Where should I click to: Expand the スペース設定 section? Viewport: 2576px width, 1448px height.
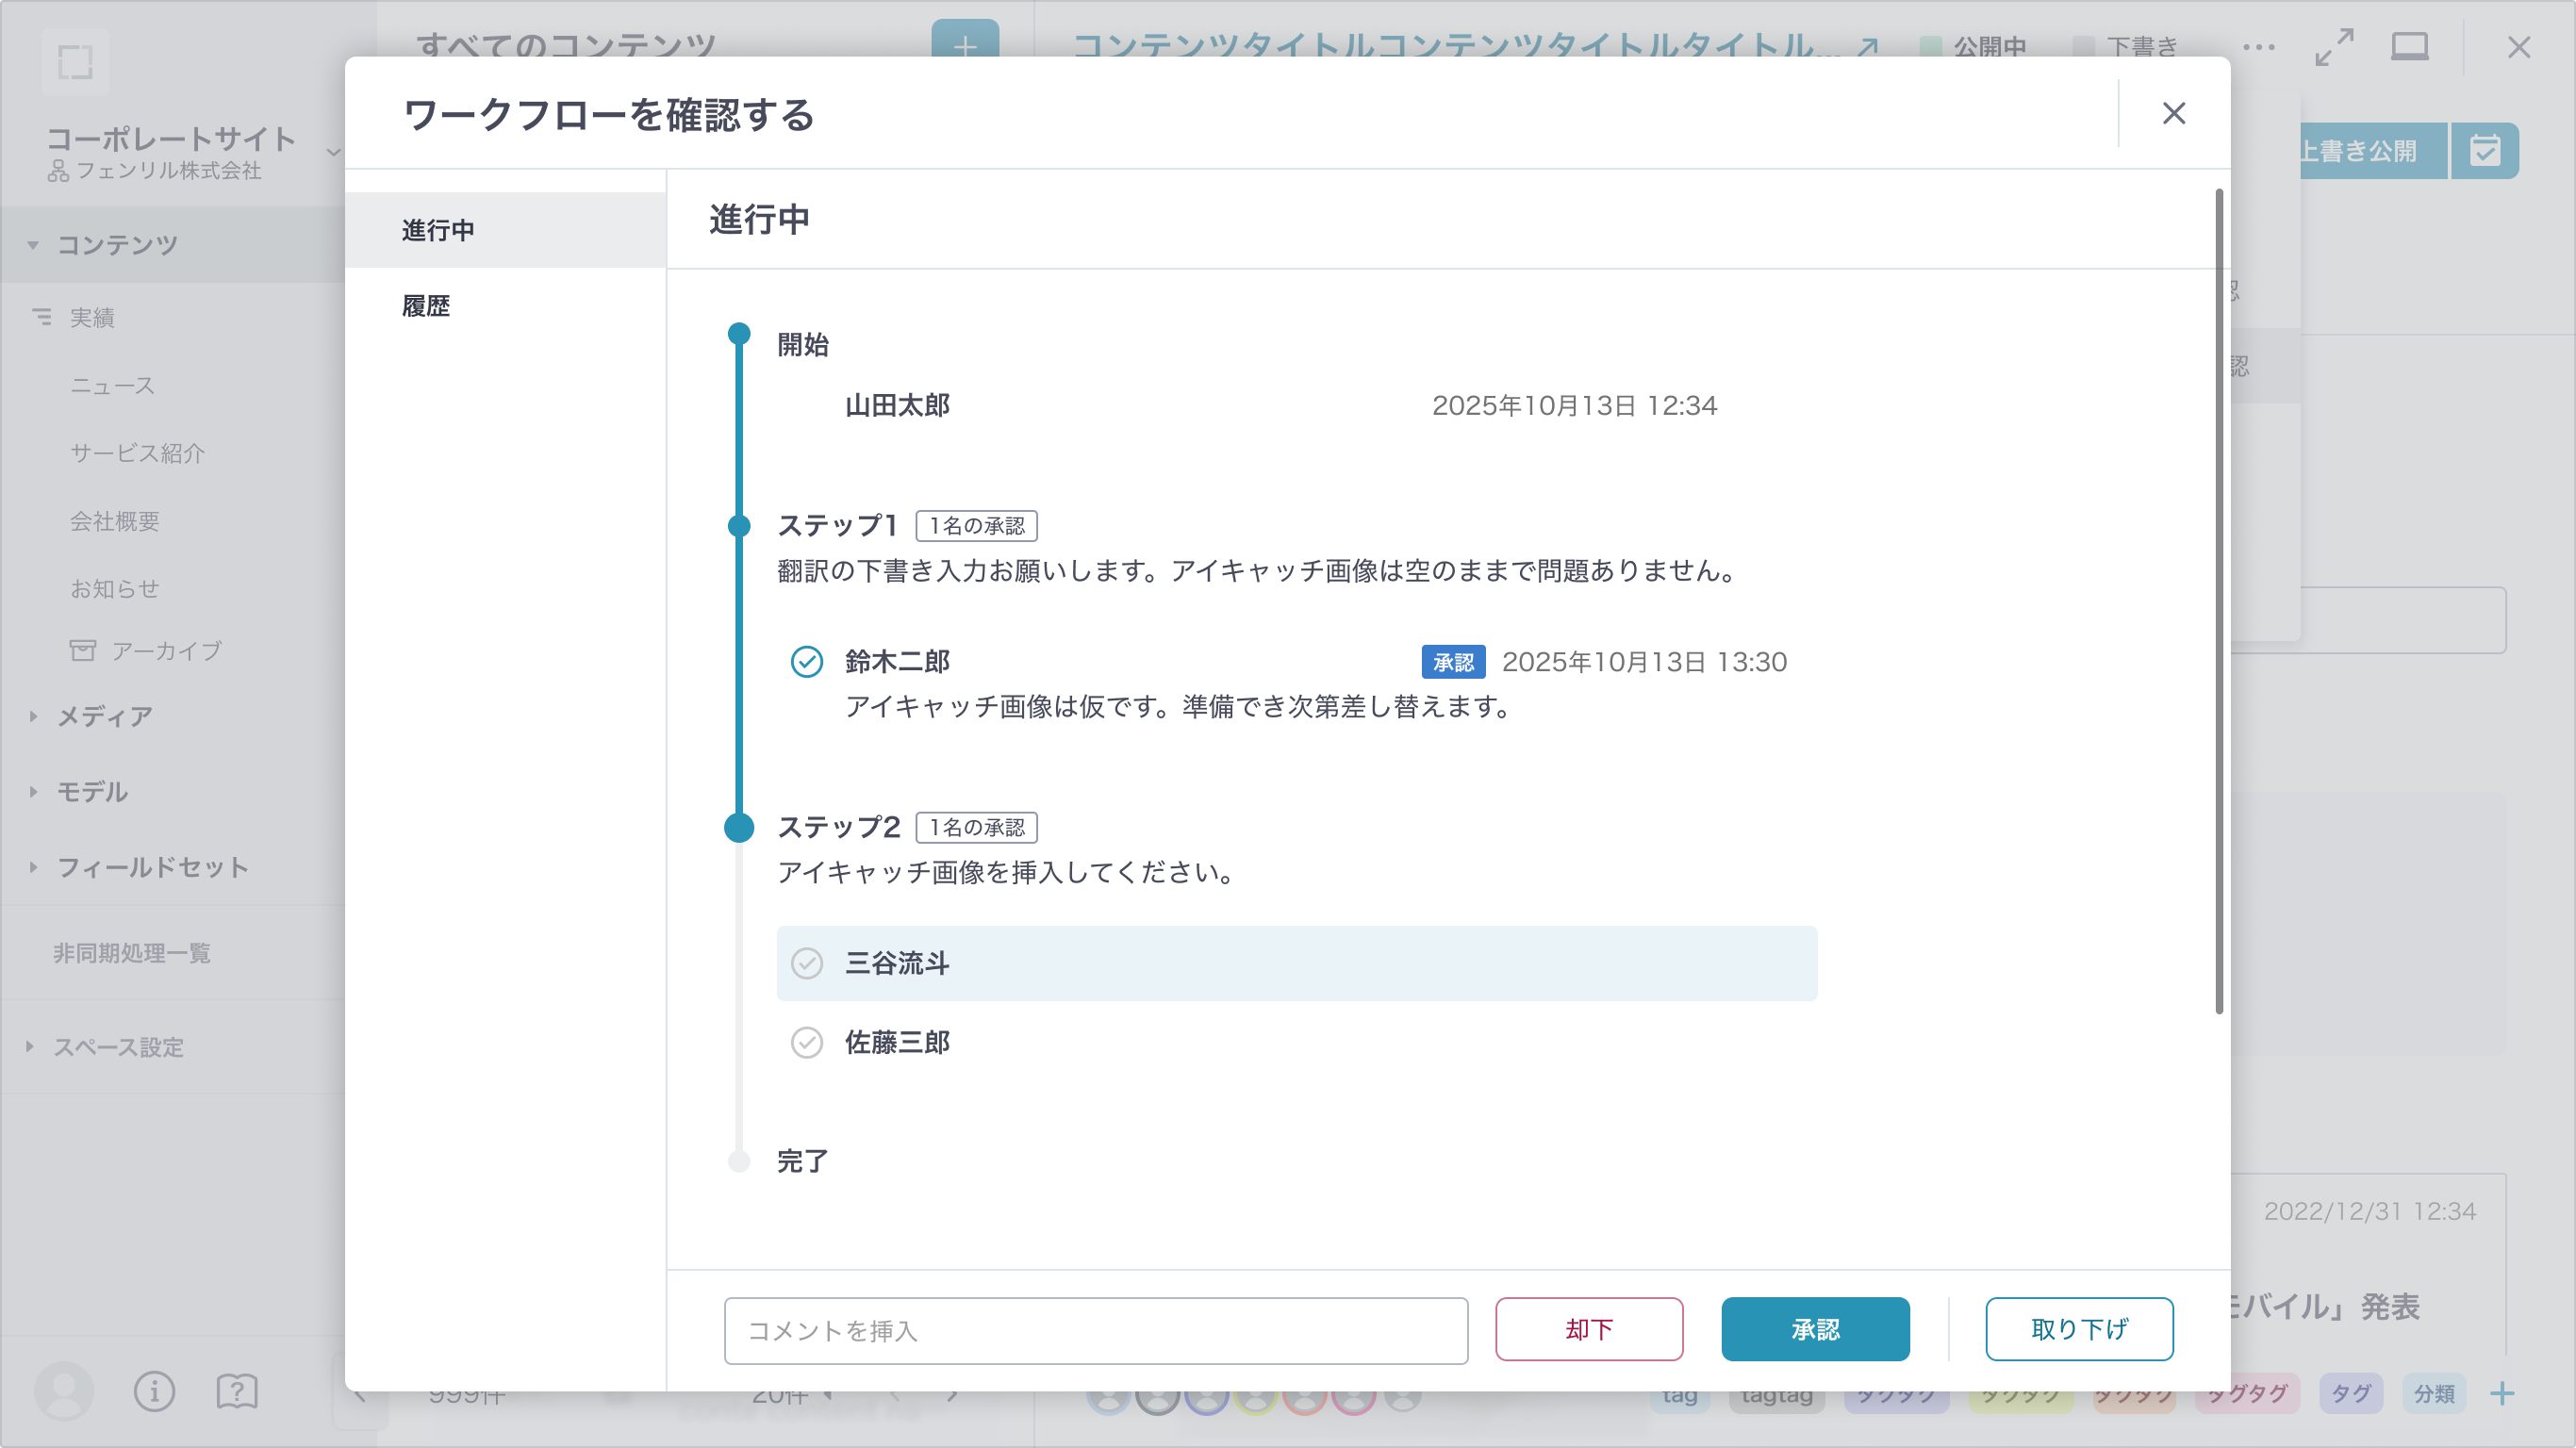[30, 1047]
